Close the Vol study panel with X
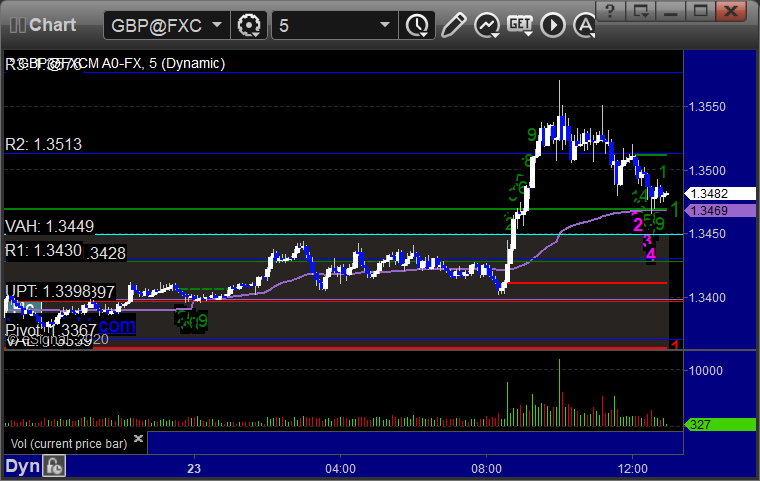The height and width of the screenshot is (481, 760). pos(138,438)
